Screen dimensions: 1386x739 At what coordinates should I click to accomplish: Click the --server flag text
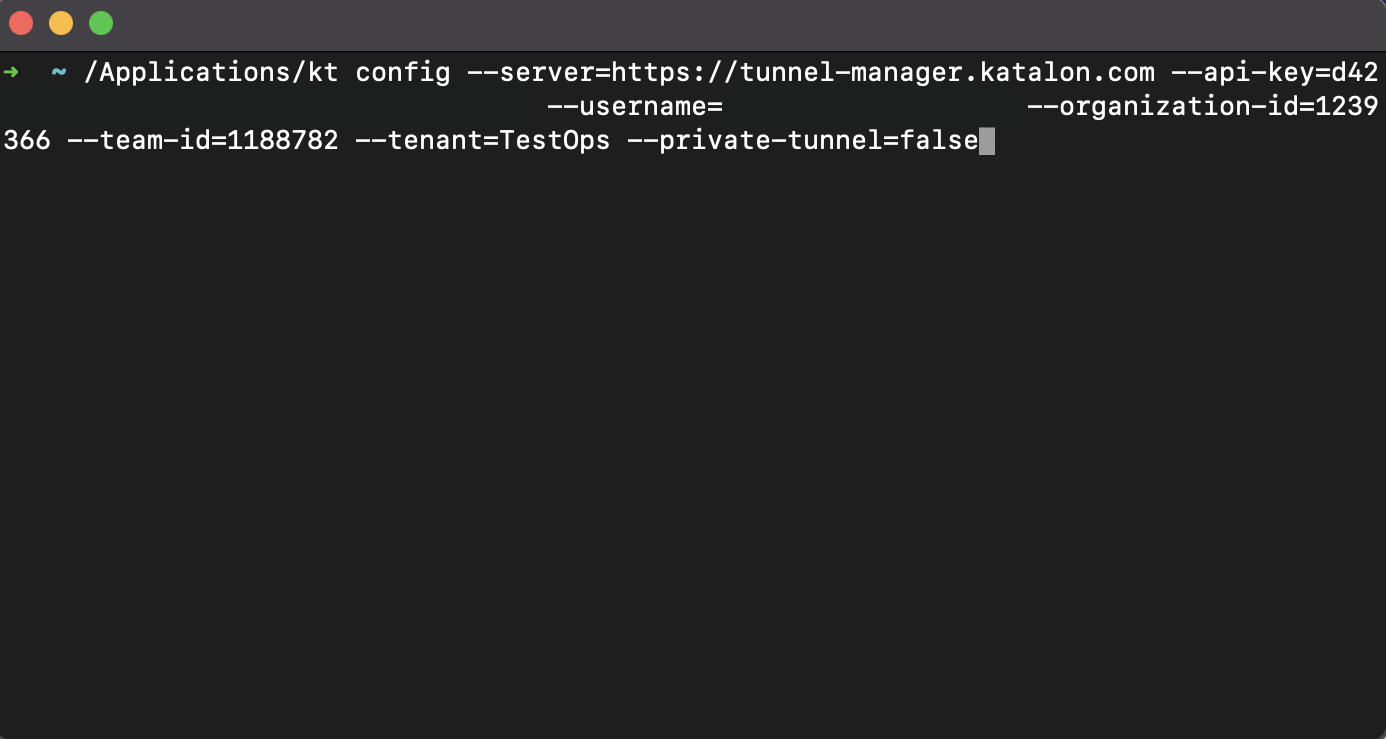click(530, 73)
